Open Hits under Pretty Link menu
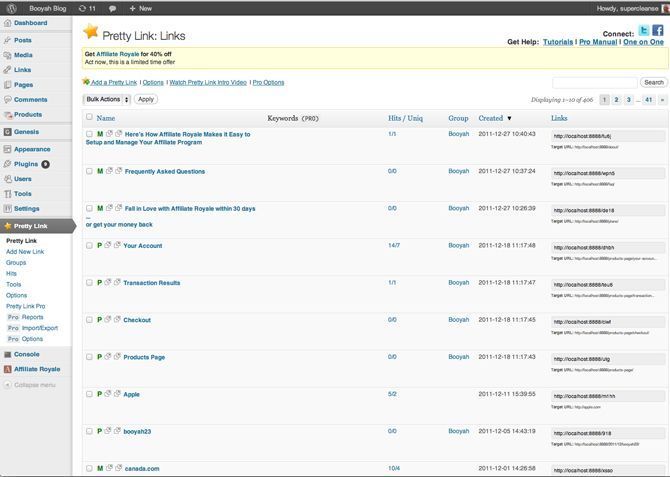 tap(11, 274)
